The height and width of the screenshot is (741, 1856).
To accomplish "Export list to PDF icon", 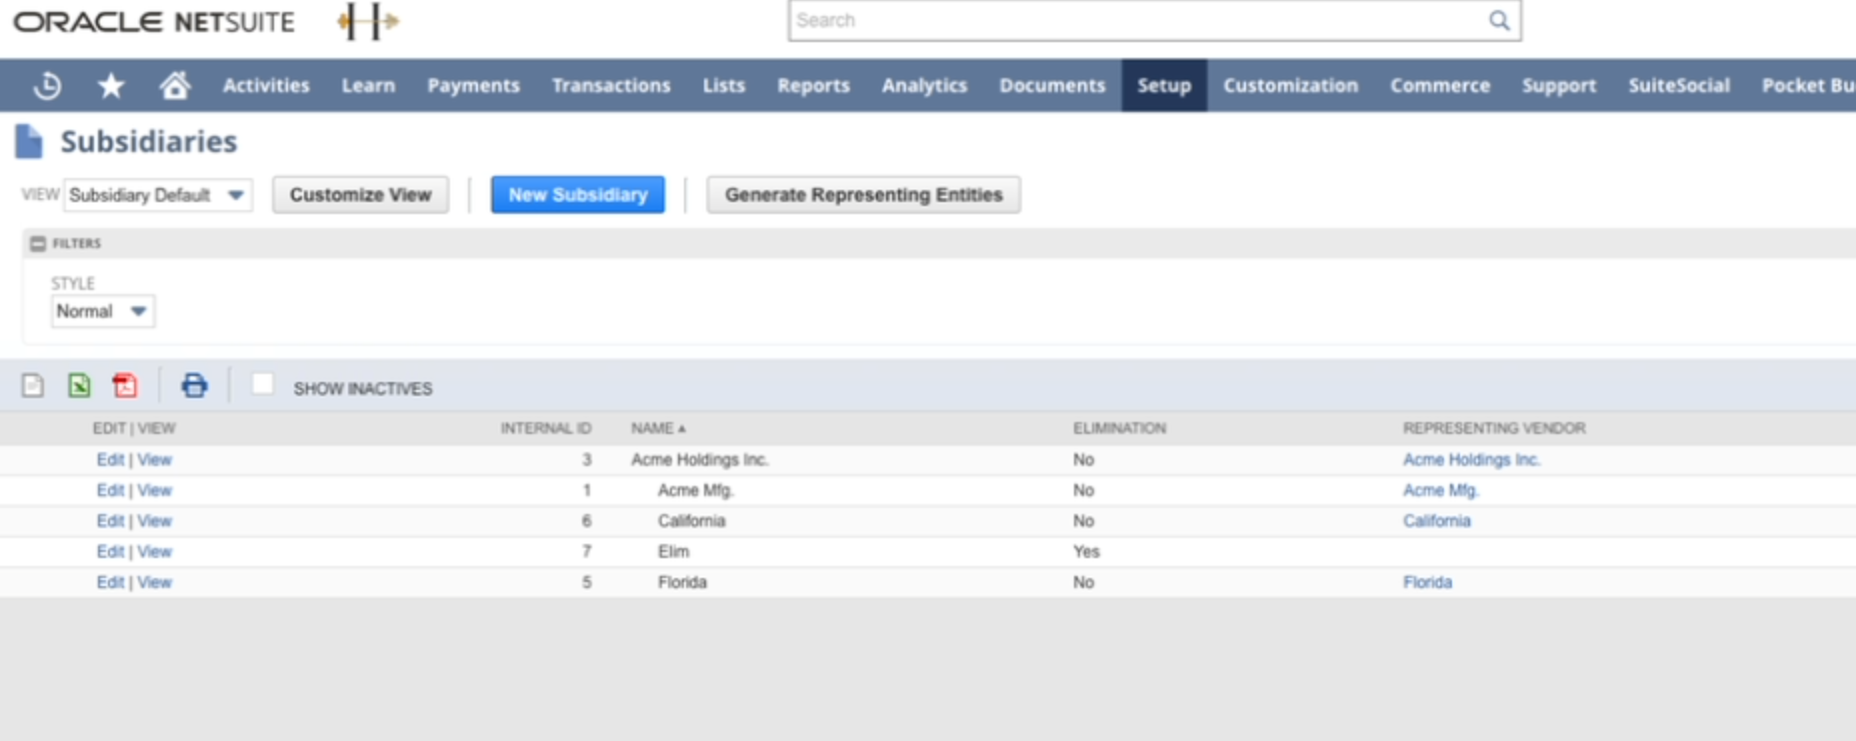I will (x=125, y=385).
